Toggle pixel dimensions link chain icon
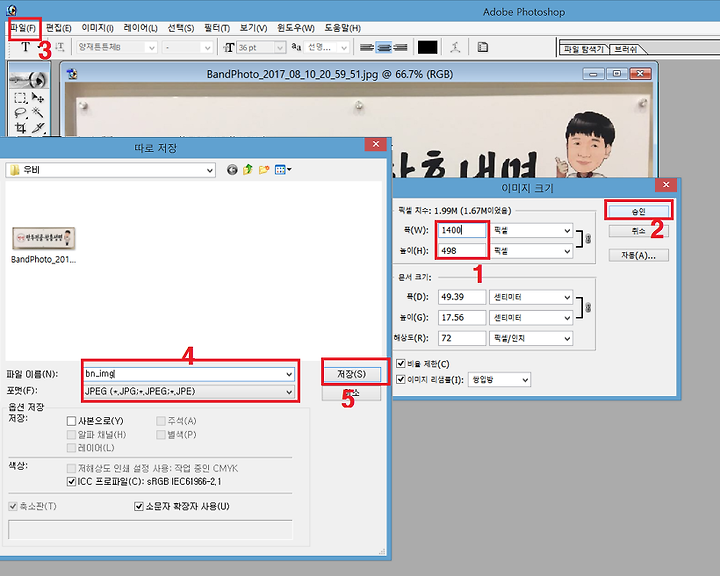The image size is (720, 576). [x=588, y=239]
